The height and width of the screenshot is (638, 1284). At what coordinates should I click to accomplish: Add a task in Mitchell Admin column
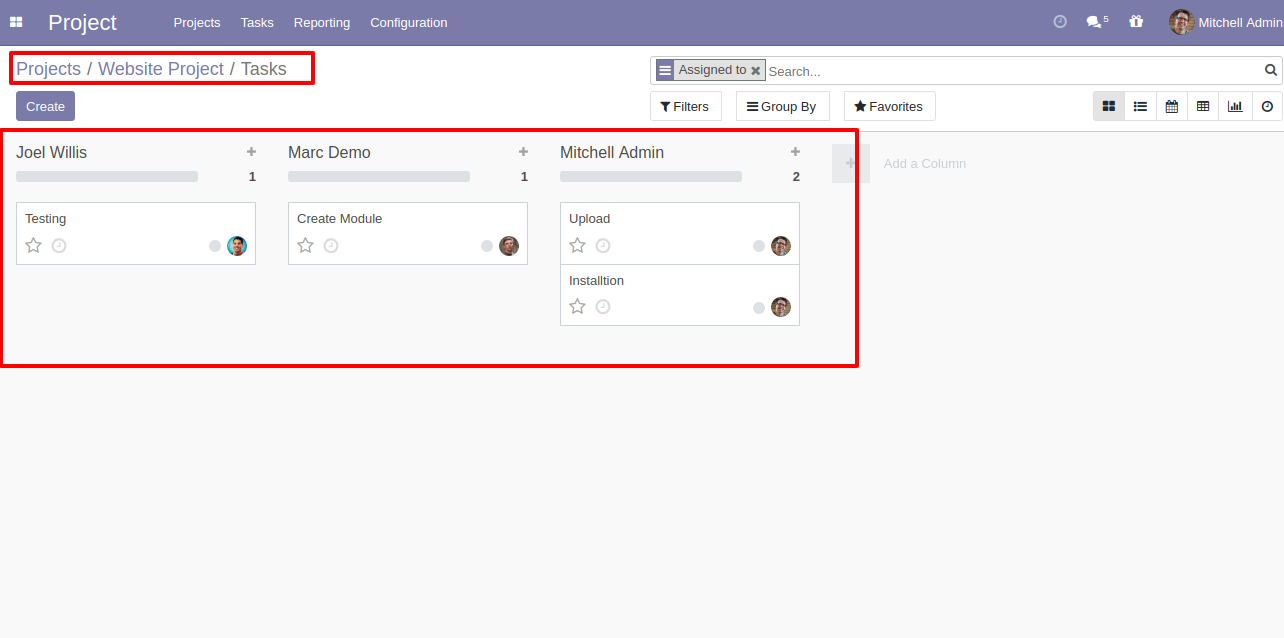[x=795, y=152]
